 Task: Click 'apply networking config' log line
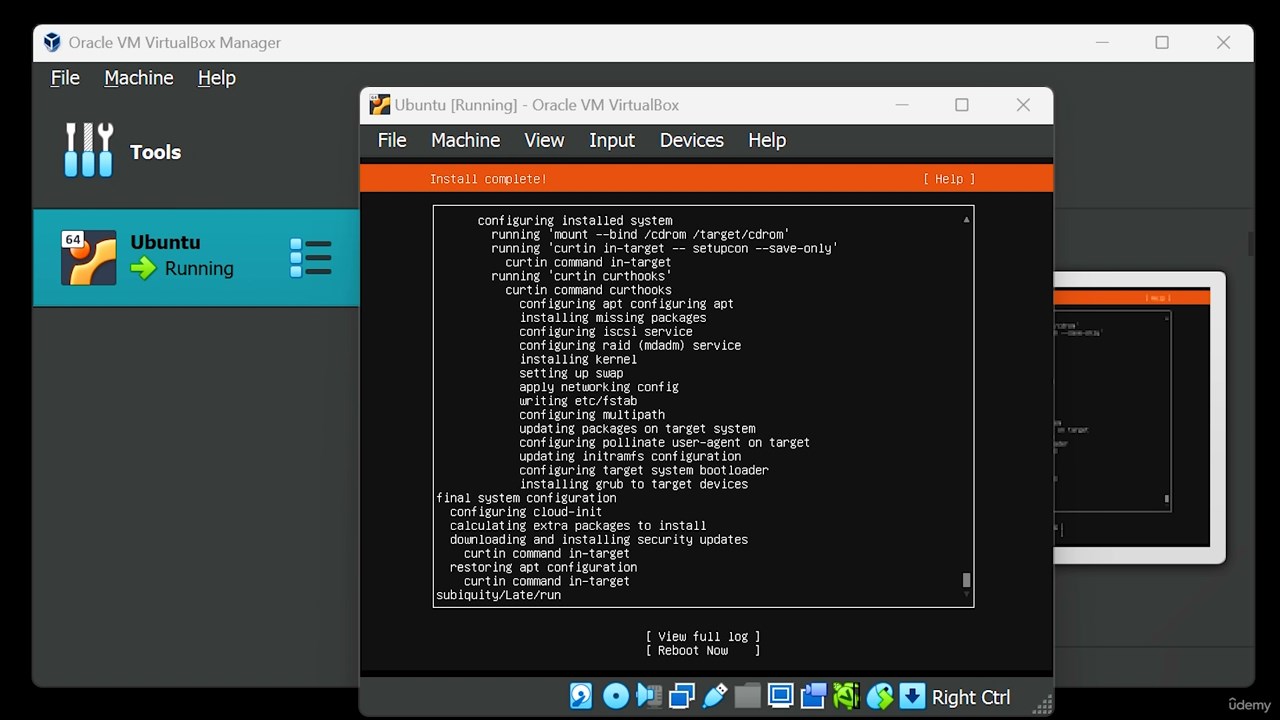(x=599, y=387)
